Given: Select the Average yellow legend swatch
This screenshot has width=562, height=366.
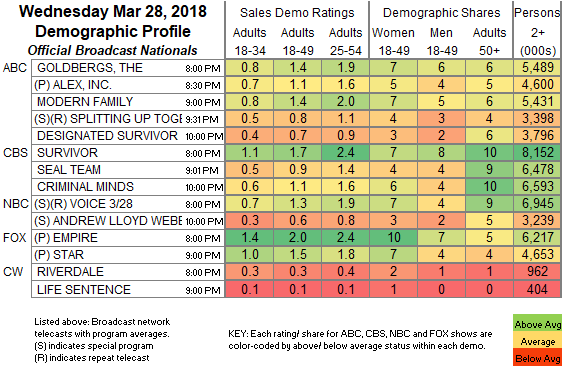Looking at the screenshot, I should tap(537, 342).
